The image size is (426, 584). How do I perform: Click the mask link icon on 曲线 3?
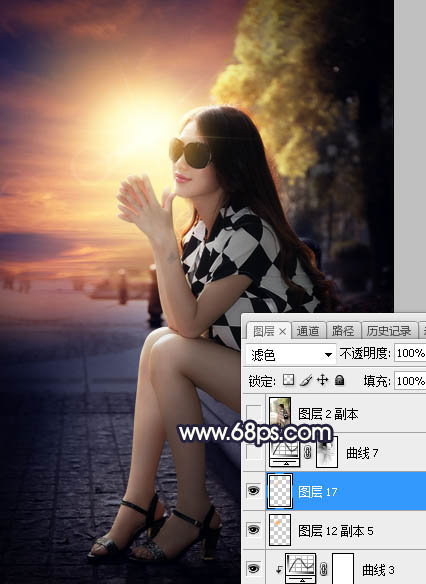324,569
